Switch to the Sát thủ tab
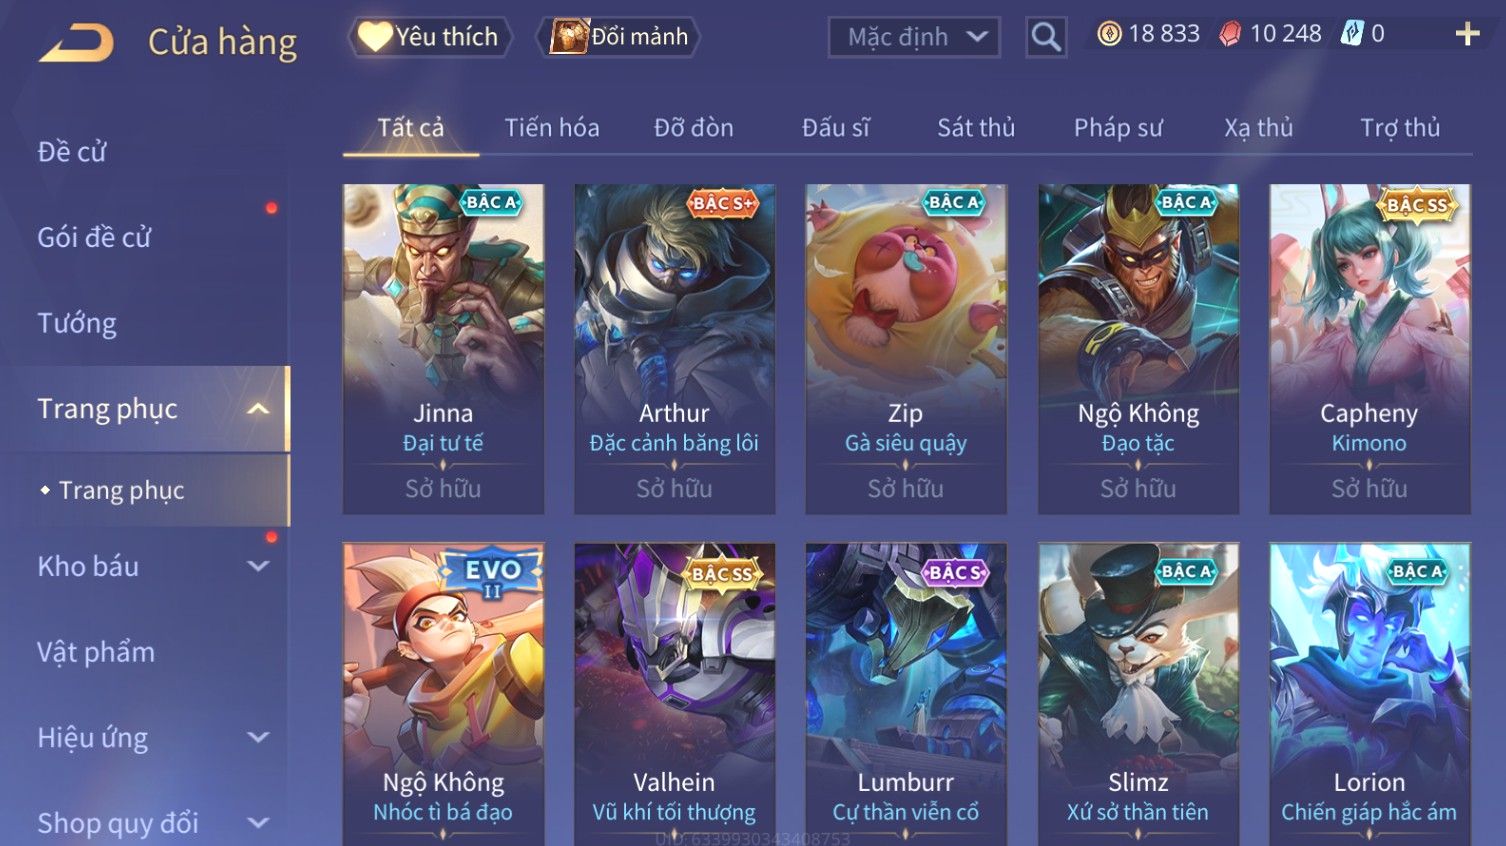Viewport: 1506px width, 846px height. click(x=976, y=128)
